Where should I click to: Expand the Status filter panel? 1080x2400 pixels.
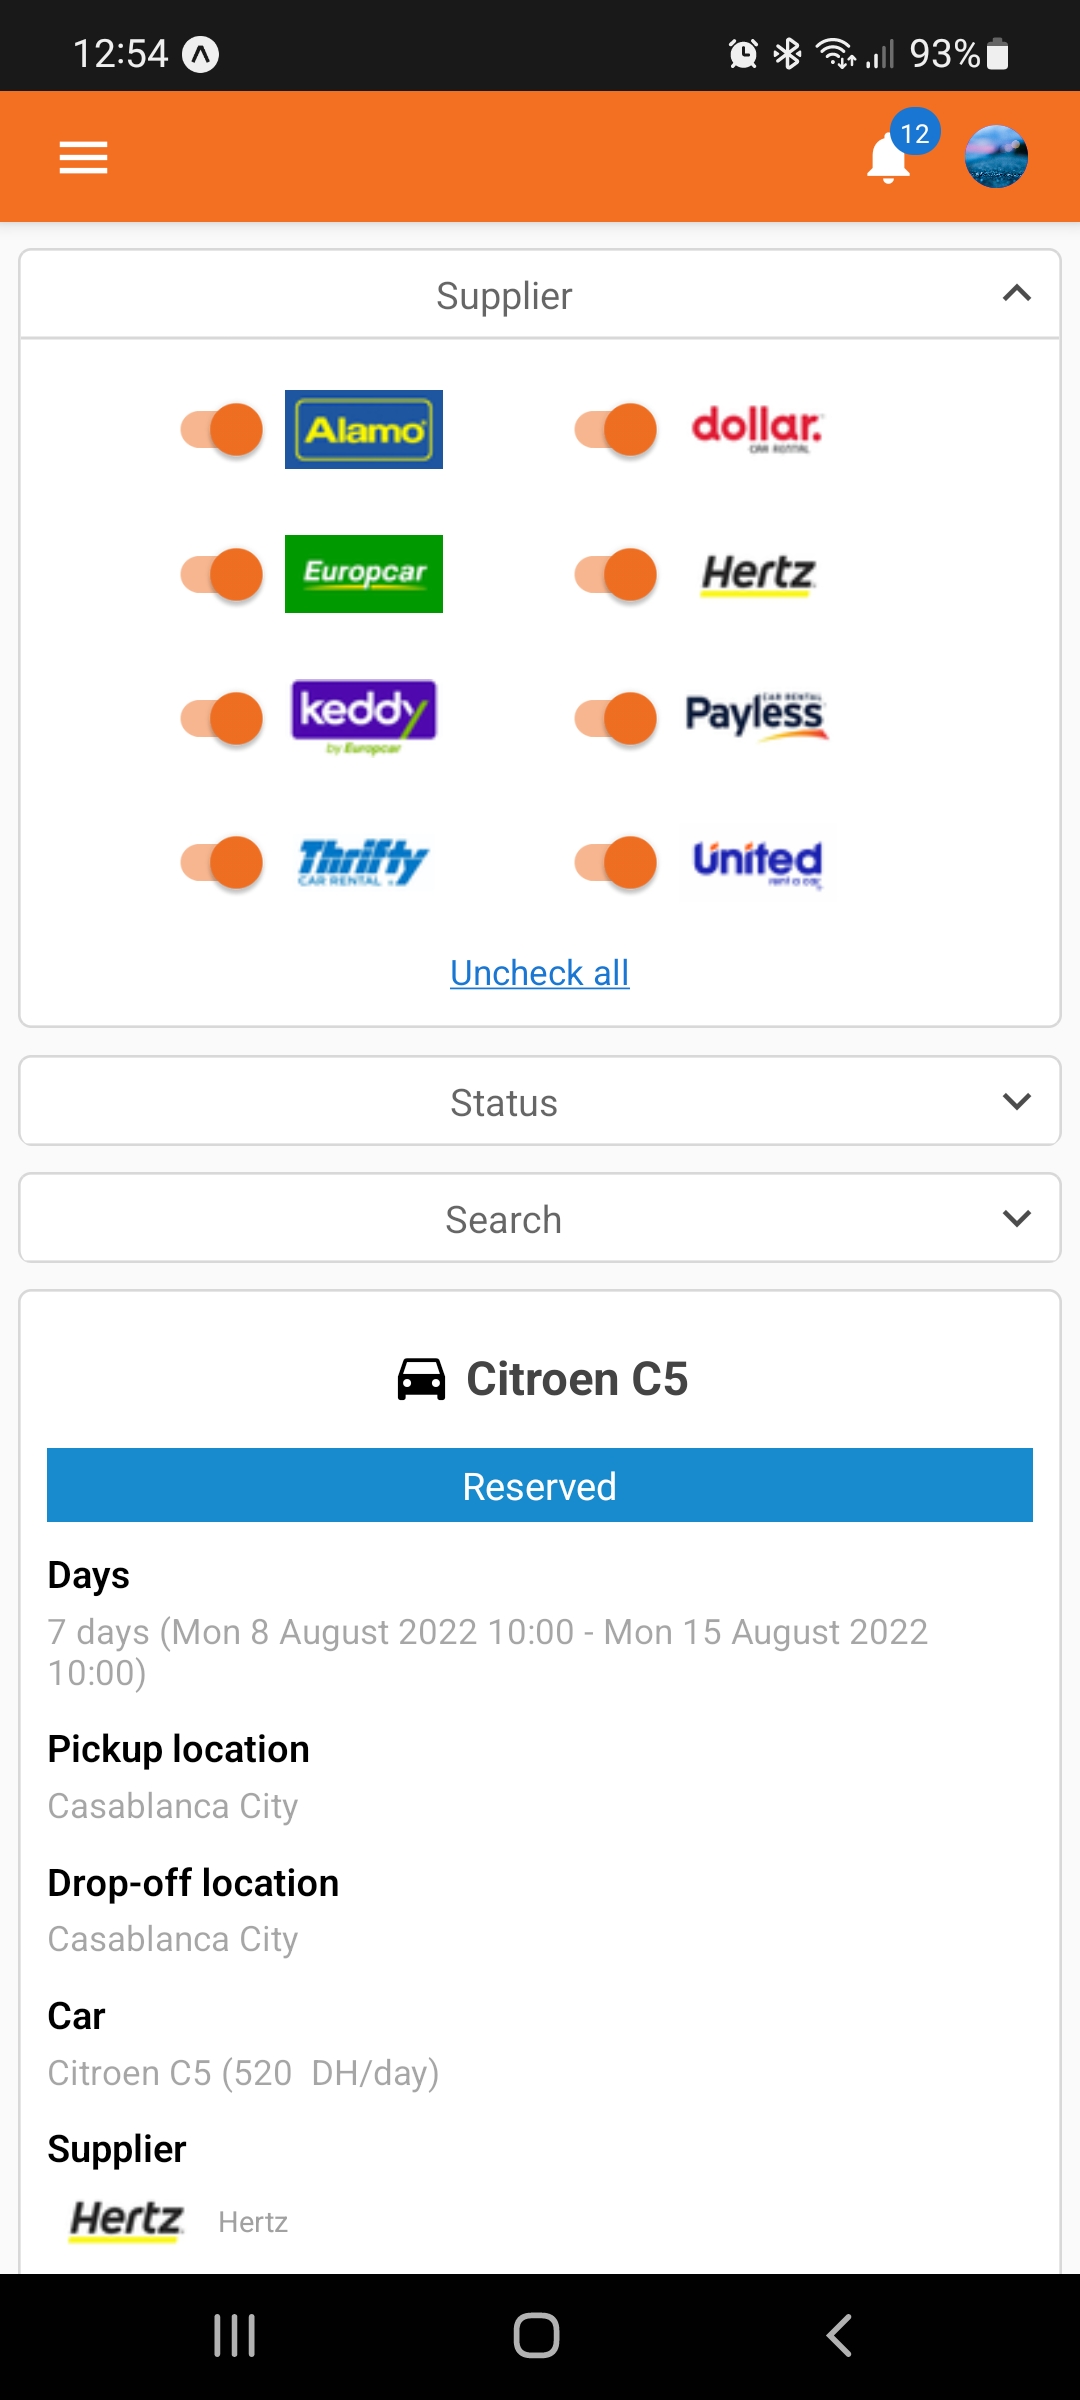[x=540, y=1101]
